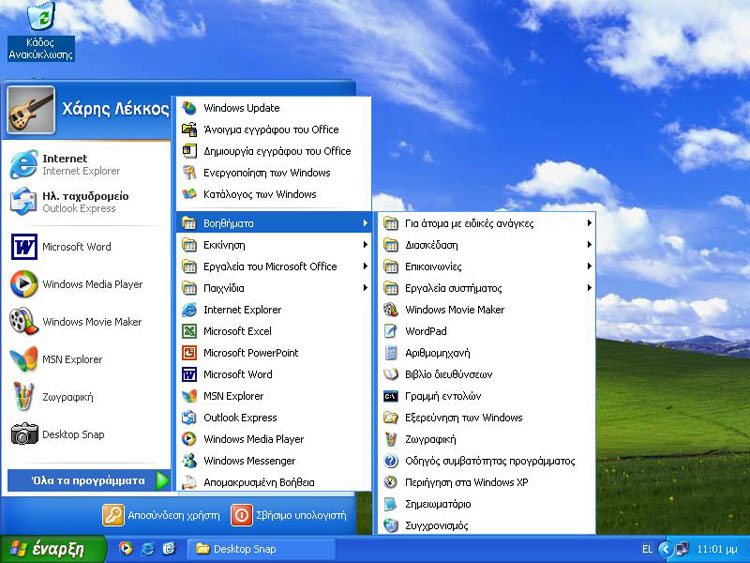The image size is (750, 563).
Task: Launch Windows Movie Maker from recent programs
Action: click(86, 321)
